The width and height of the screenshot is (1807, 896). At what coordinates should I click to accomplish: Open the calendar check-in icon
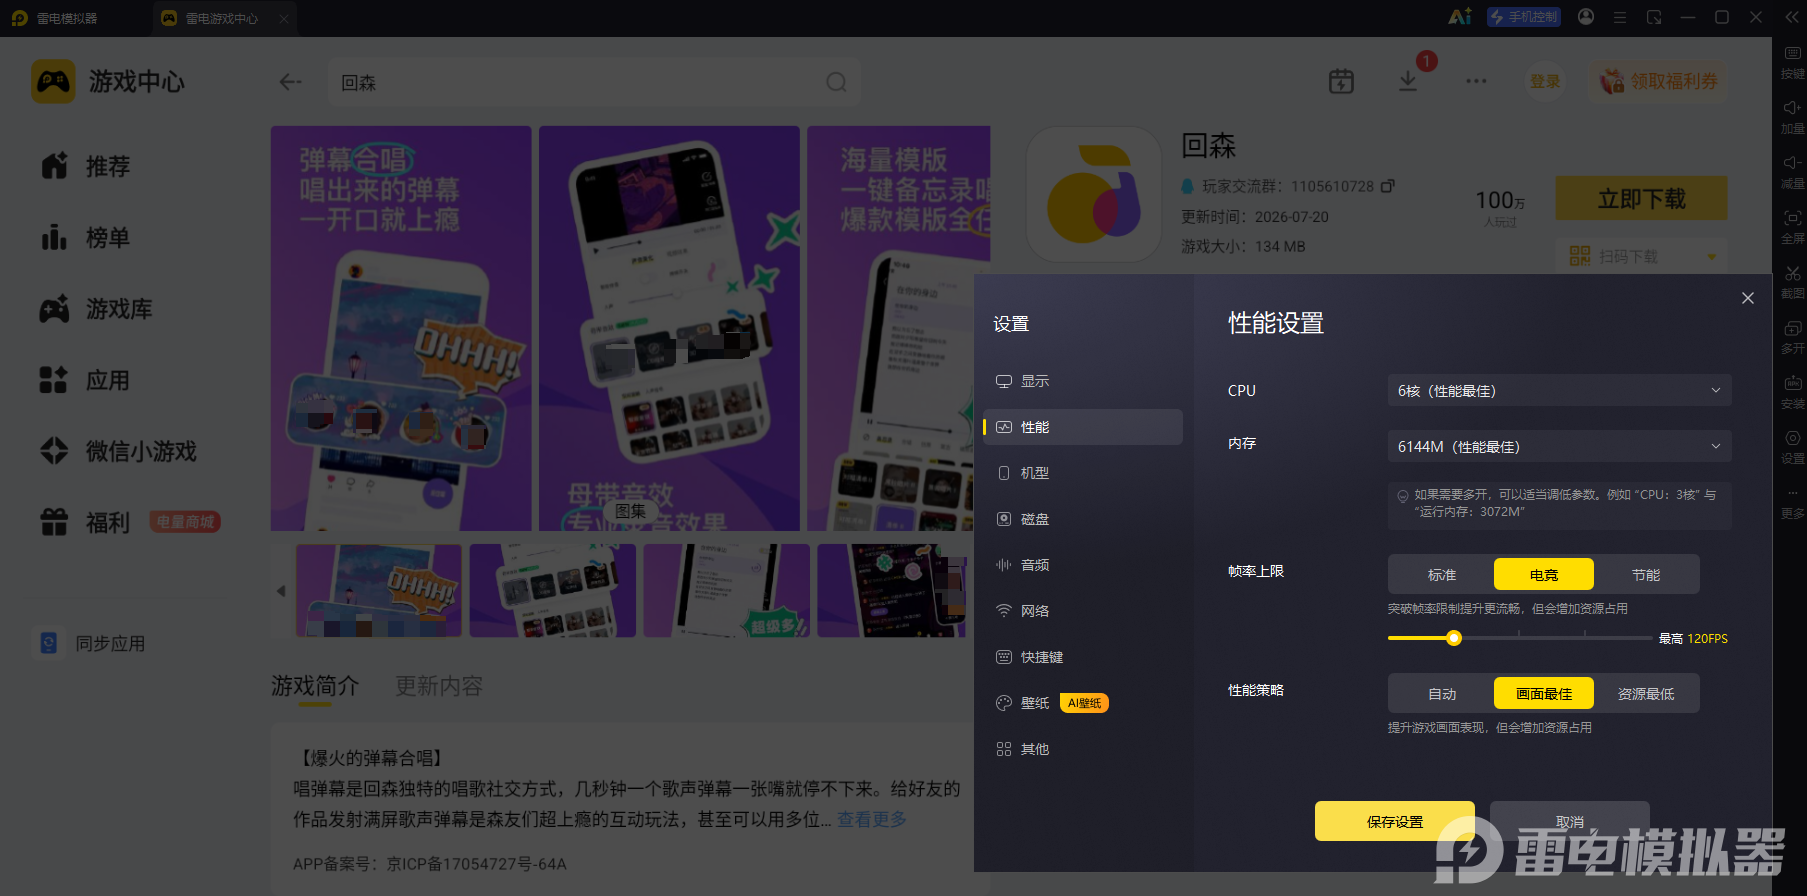(1341, 81)
